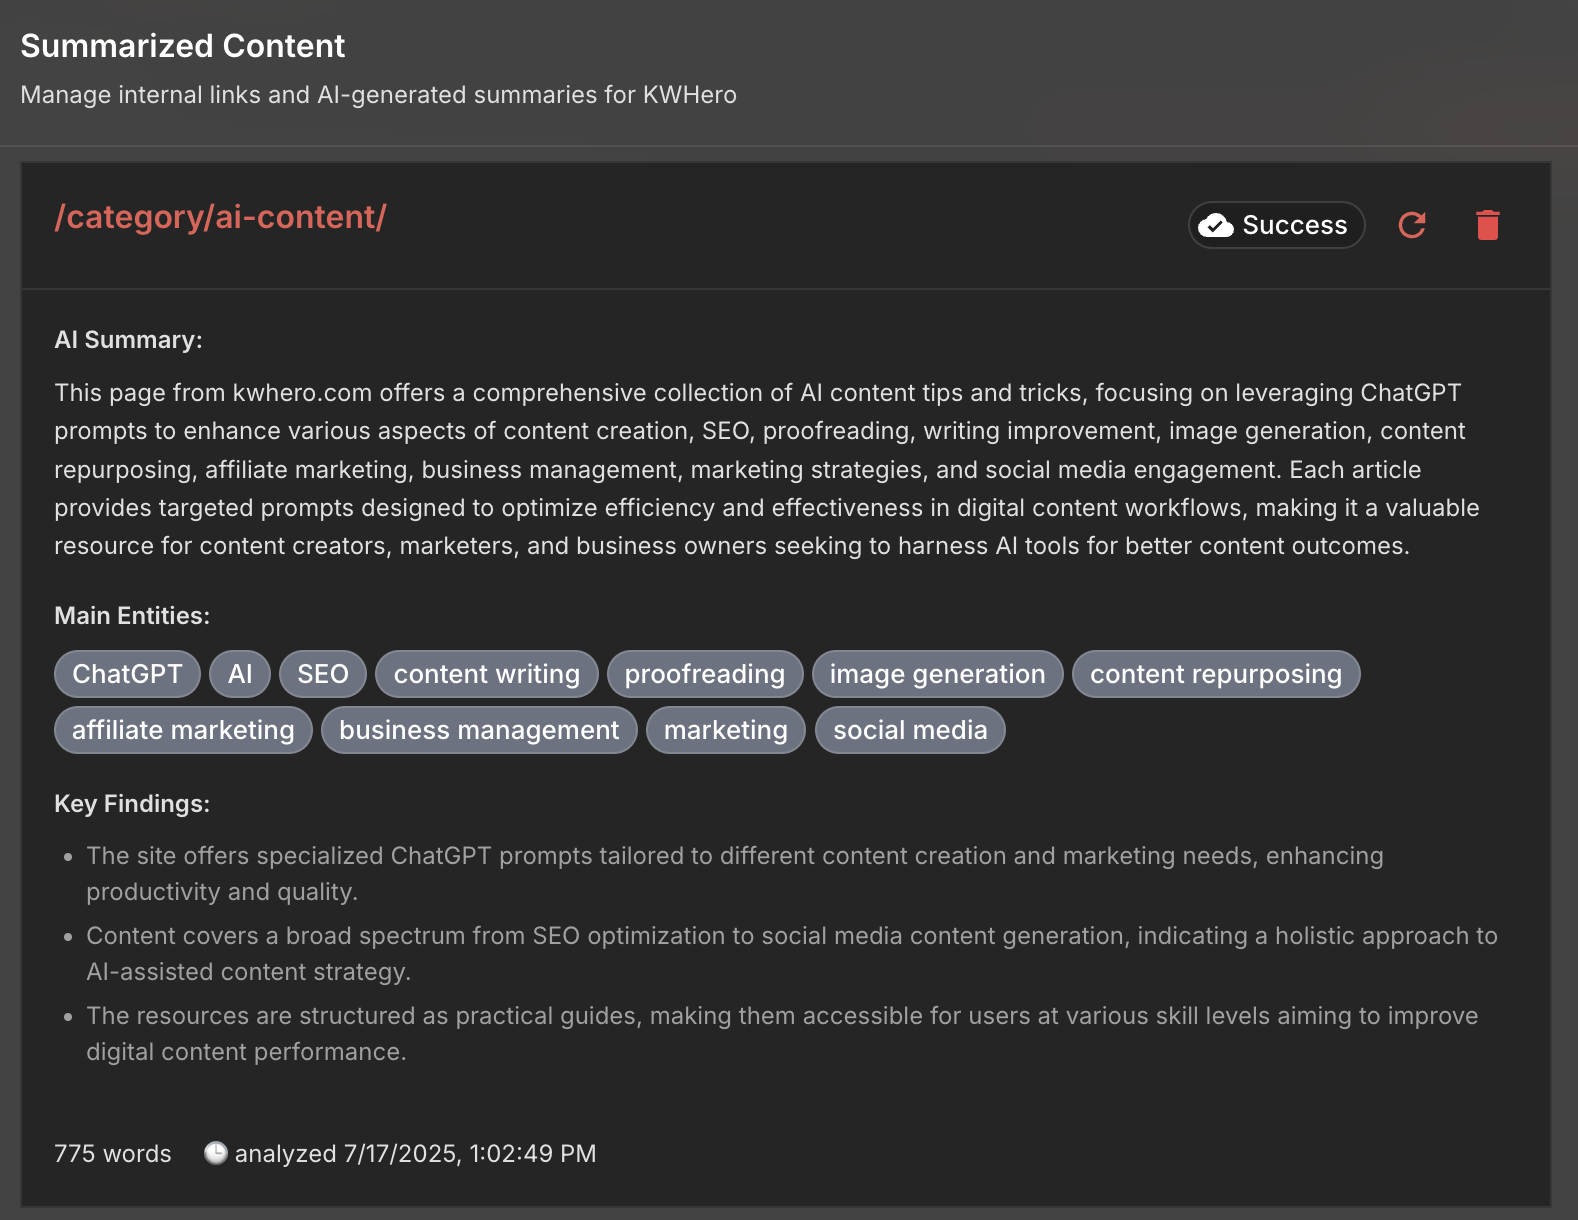
Task: Expand the AI Summary section
Action: (128, 339)
